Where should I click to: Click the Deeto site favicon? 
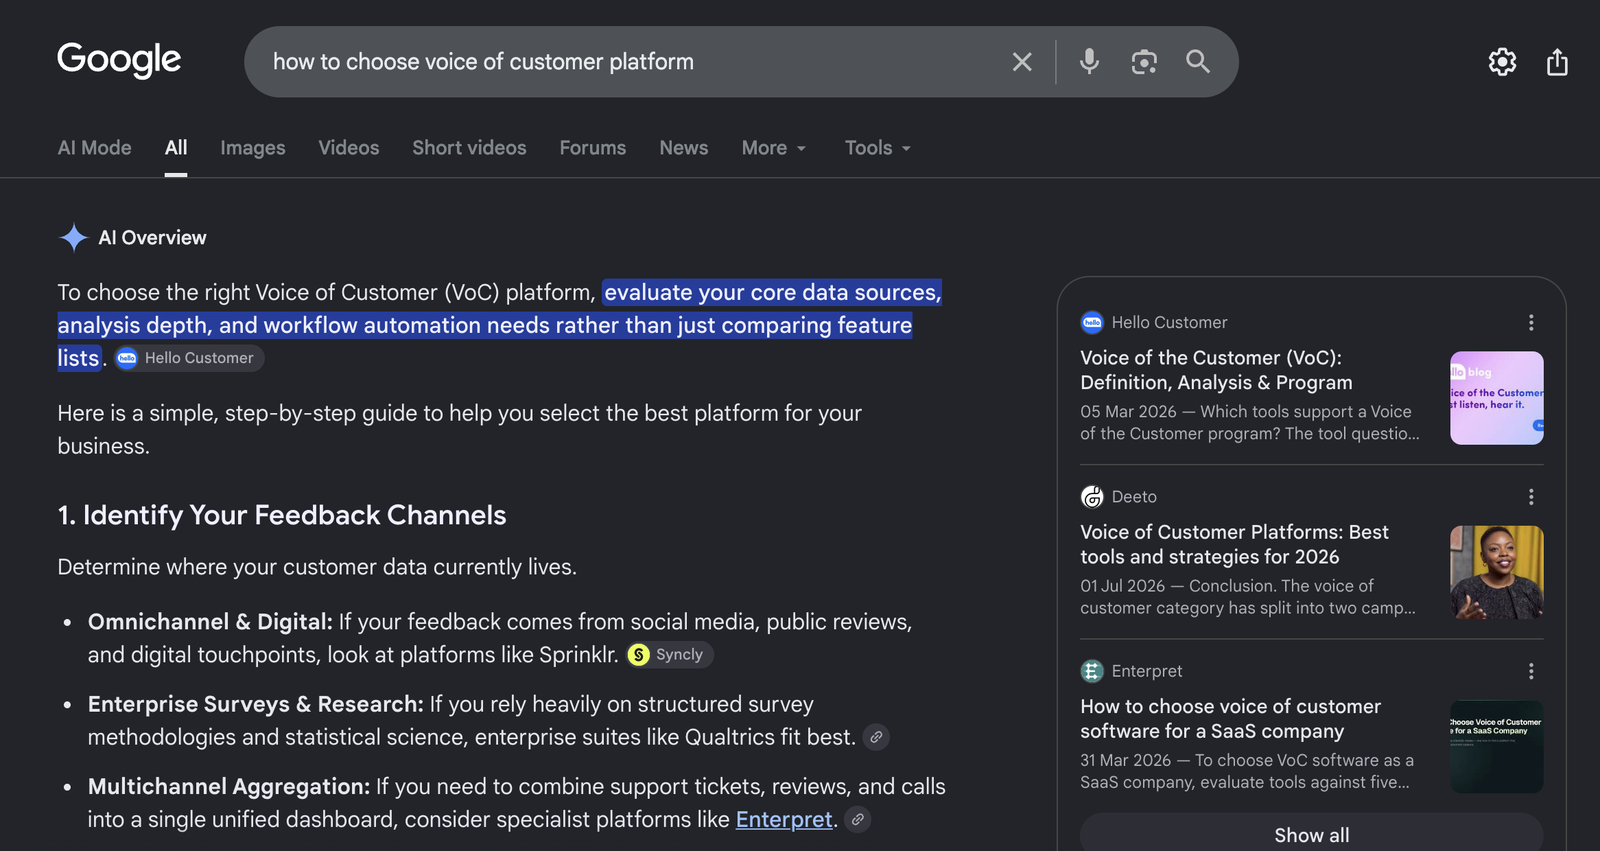[x=1092, y=497]
